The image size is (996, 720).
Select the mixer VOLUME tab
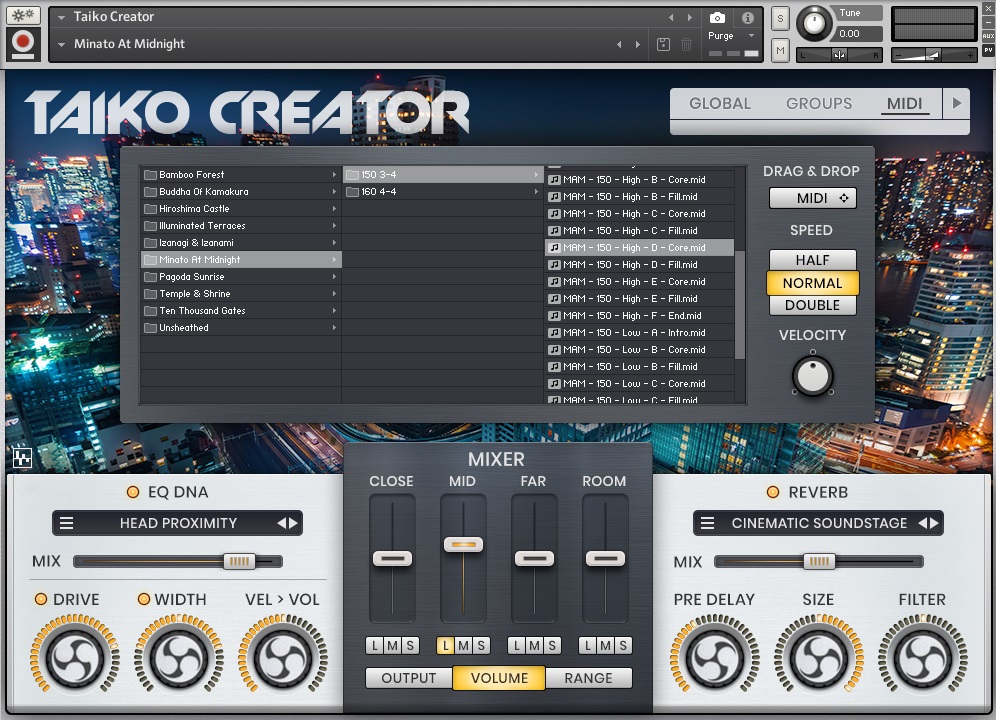[499, 678]
